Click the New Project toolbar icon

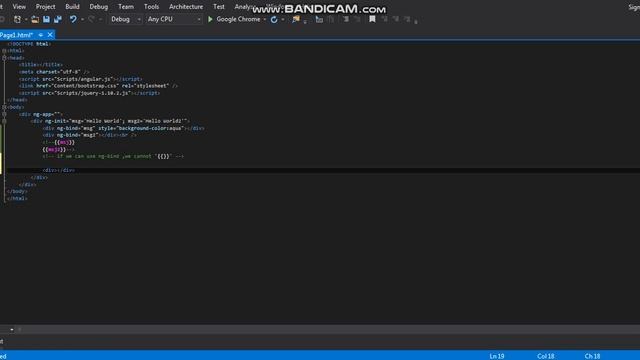coord(17,19)
